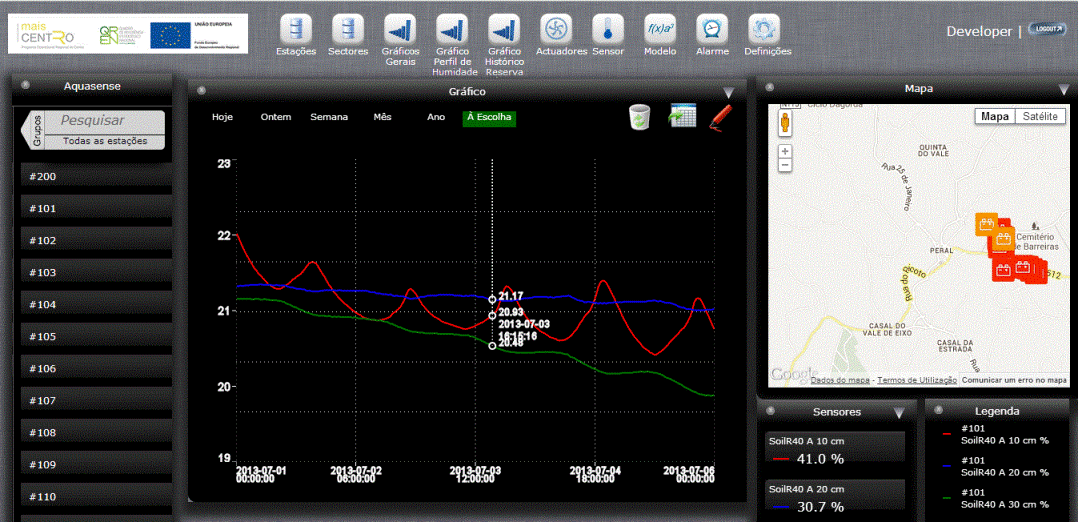
Task: Open Dados do mapa link
Action: (x=841, y=380)
